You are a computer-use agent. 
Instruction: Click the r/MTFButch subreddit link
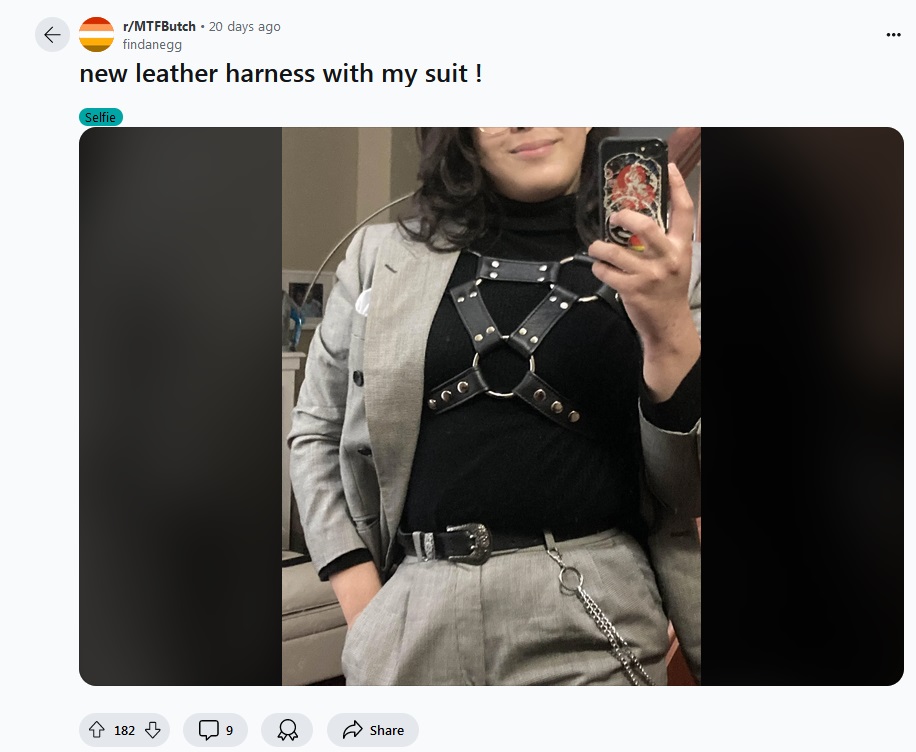(159, 27)
